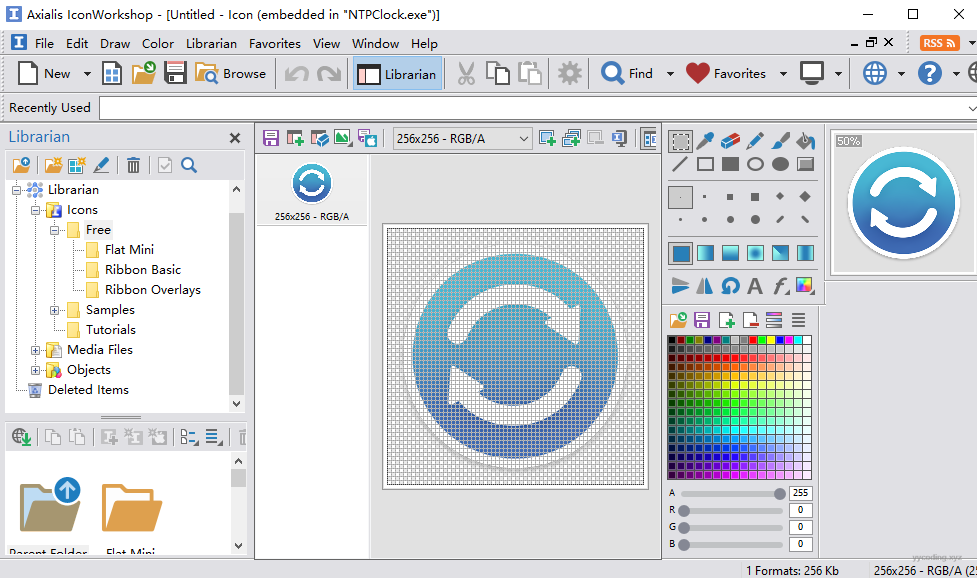Open the Favorites menu in menu bar
The image size is (977, 578).
pyautogui.click(x=274, y=43)
